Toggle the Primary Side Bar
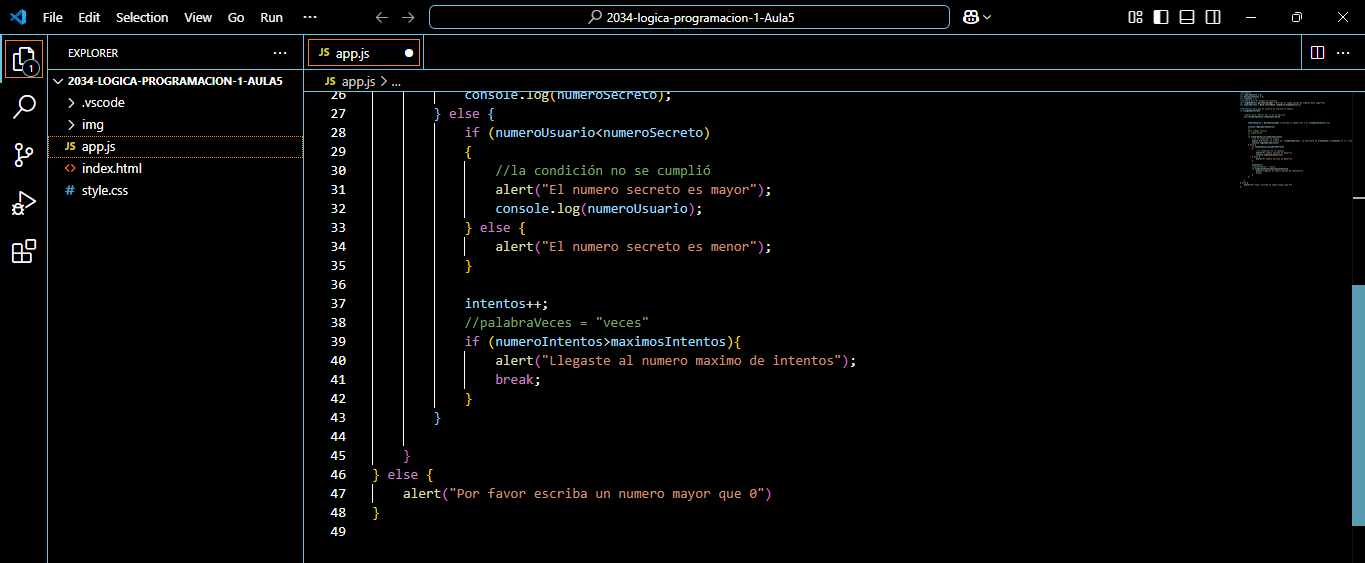Image resolution: width=1365 pixels, height=563 pixels. tap(1161, 17)
